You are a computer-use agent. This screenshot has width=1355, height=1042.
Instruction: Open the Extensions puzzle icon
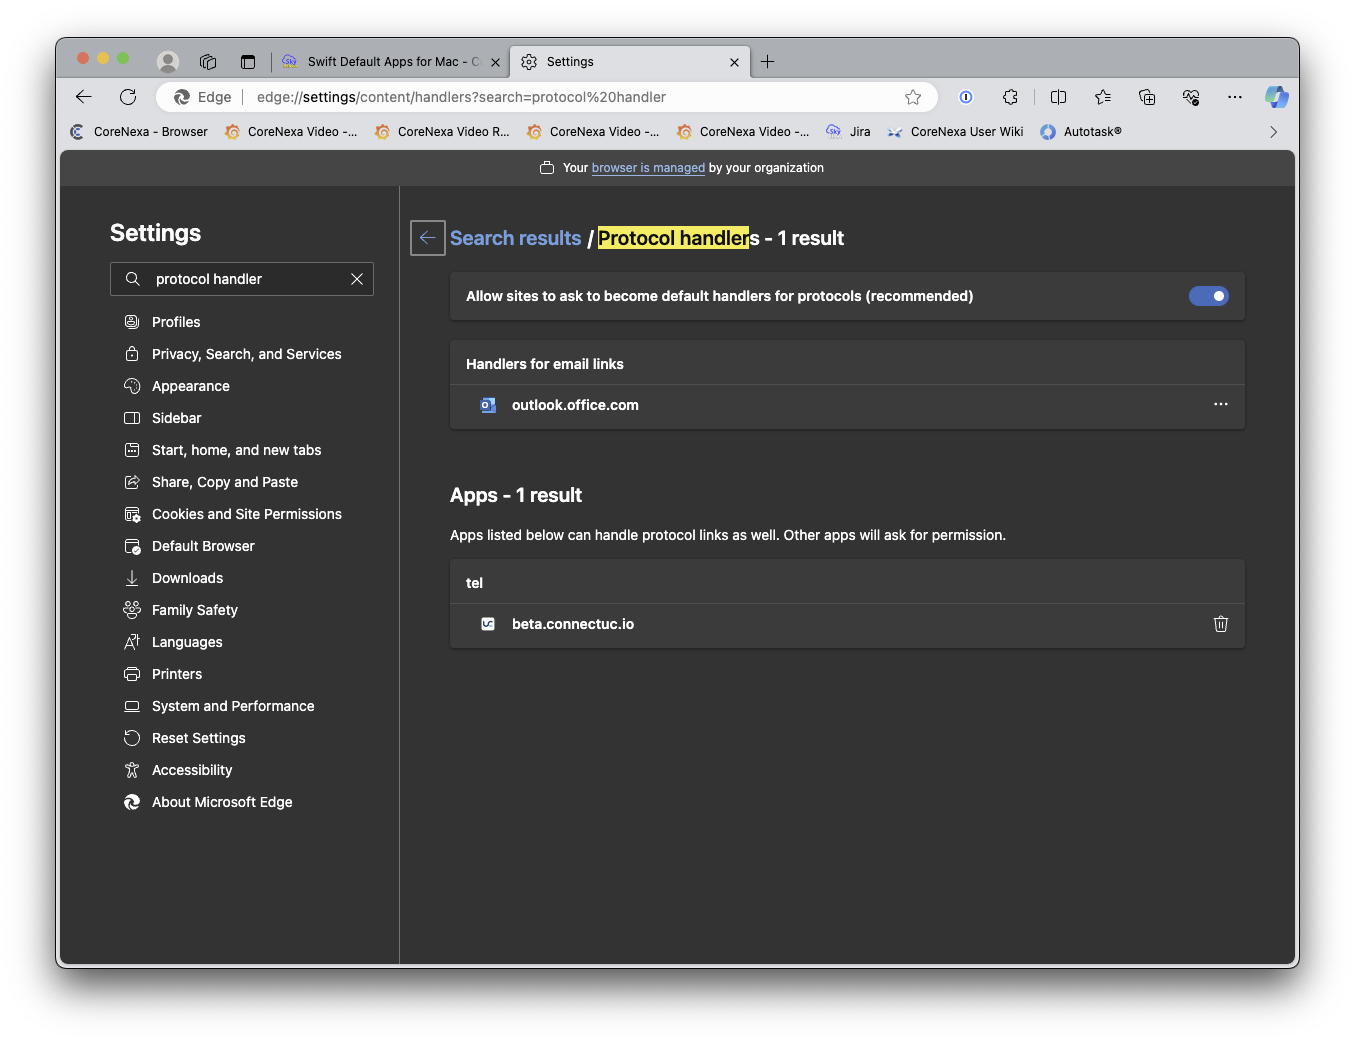(1011, 97)
